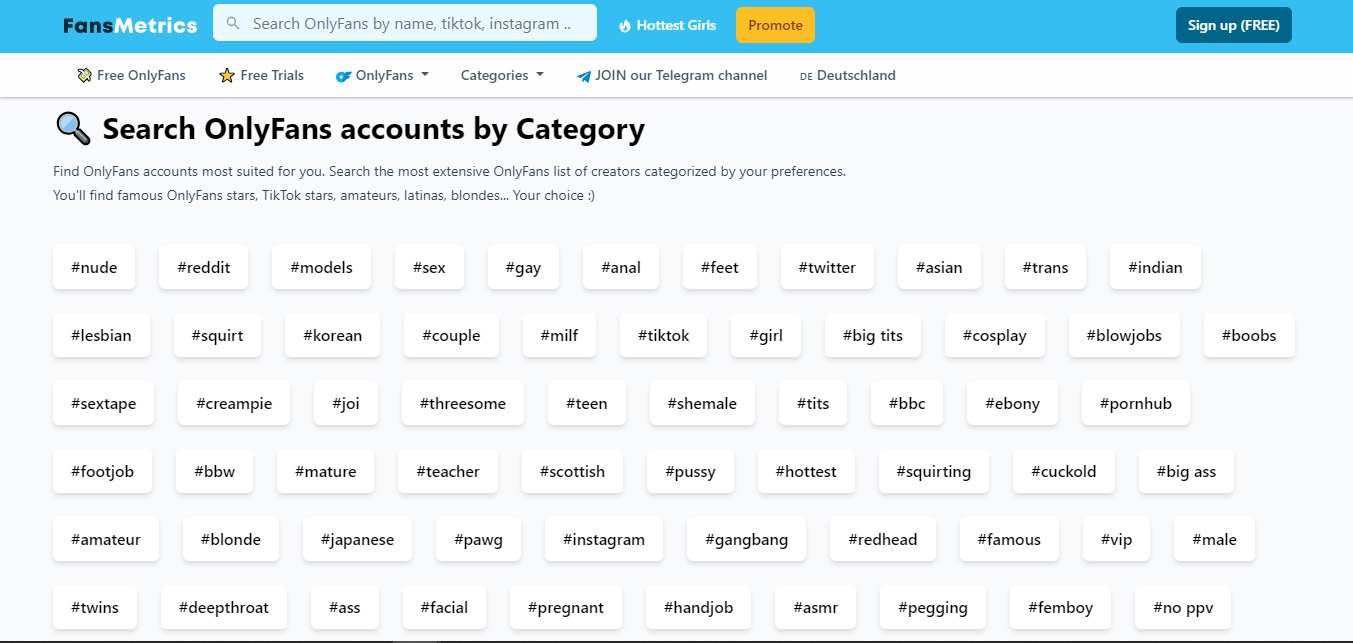1353x643 pixels.
Task: Open JOIN our Telegram channel link
Action: coord(672,75)
